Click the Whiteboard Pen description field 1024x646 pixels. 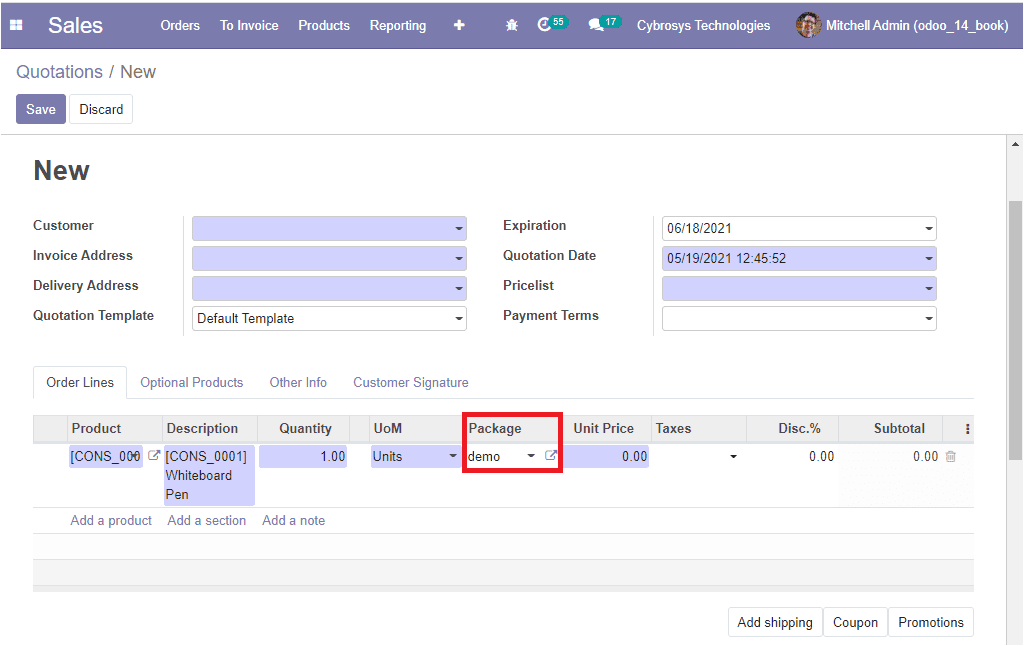209,475
